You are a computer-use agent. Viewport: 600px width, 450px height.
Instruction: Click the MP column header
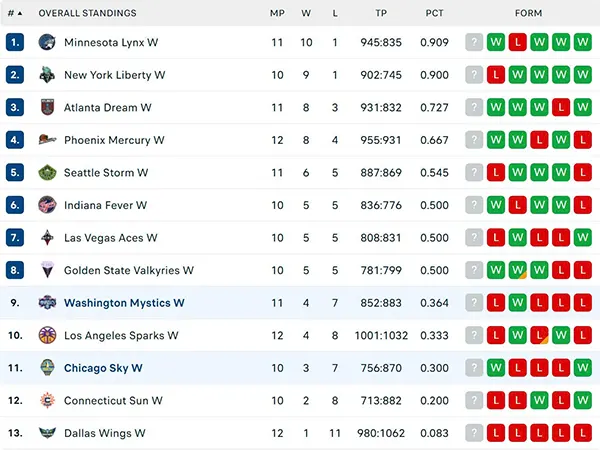(x=277, y=13)
